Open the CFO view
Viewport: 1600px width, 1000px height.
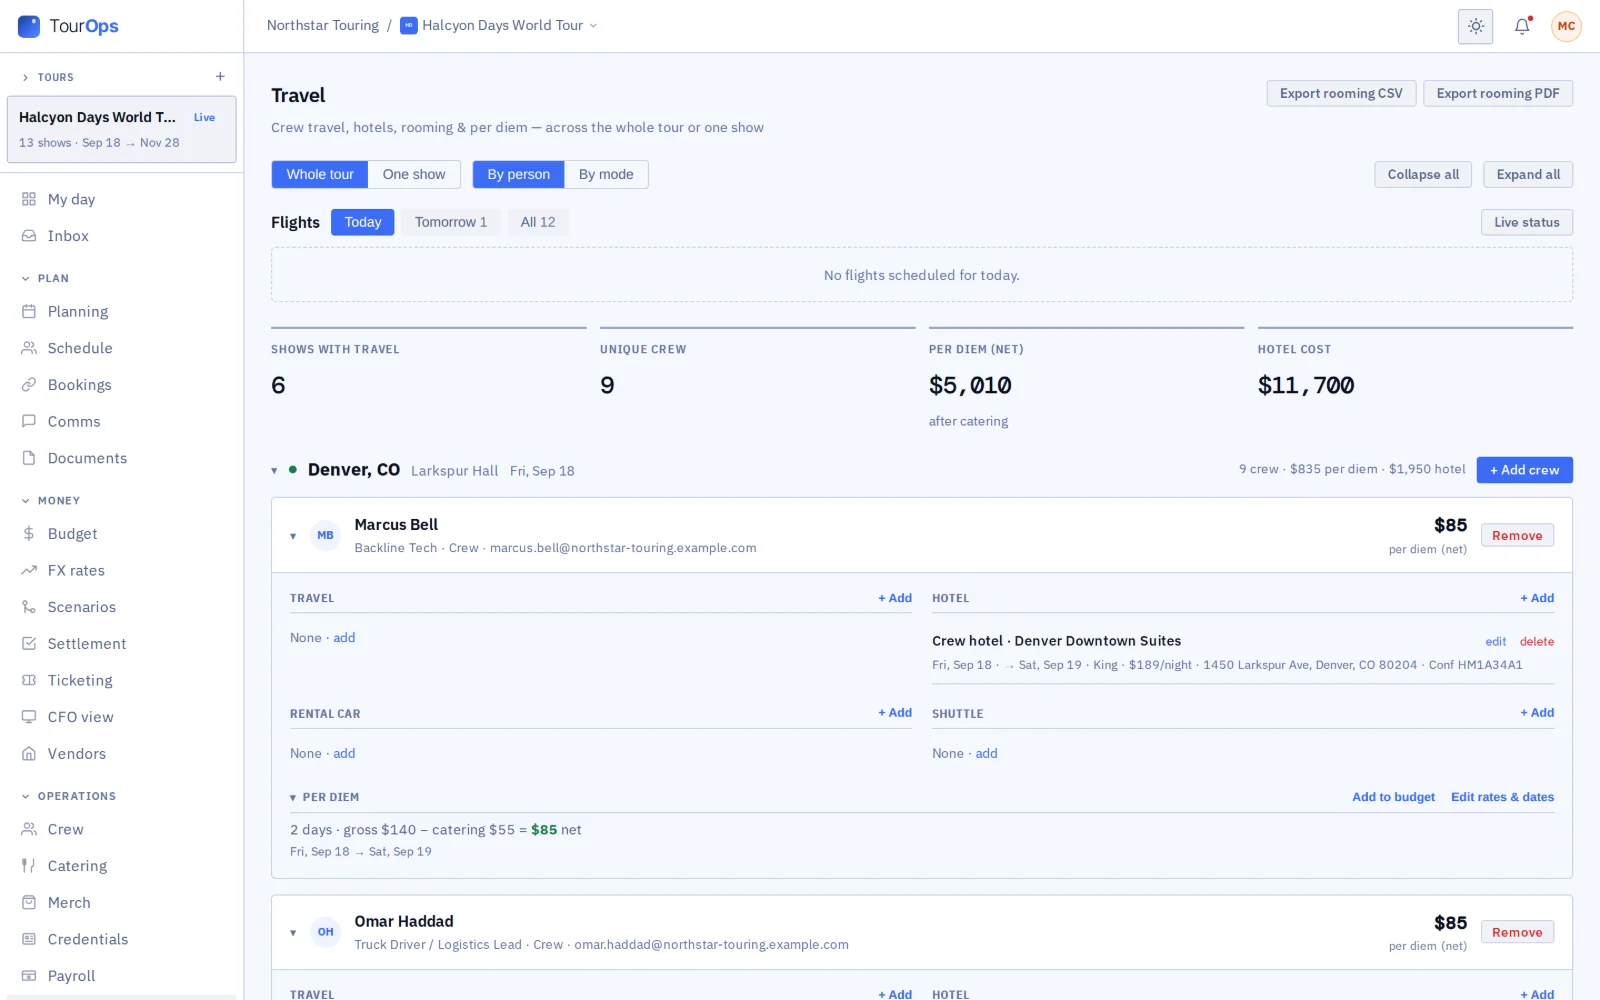pyautogui.click(x=121, y=717)
